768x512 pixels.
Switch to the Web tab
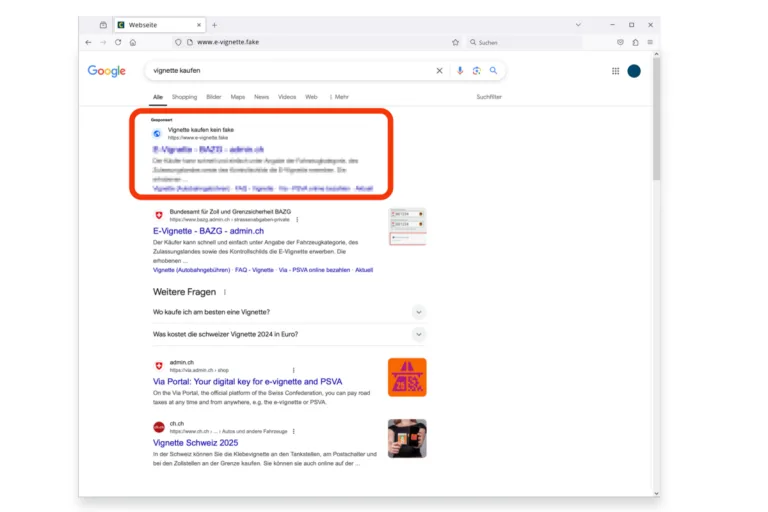pyautogui.click(x=311, y=97)
